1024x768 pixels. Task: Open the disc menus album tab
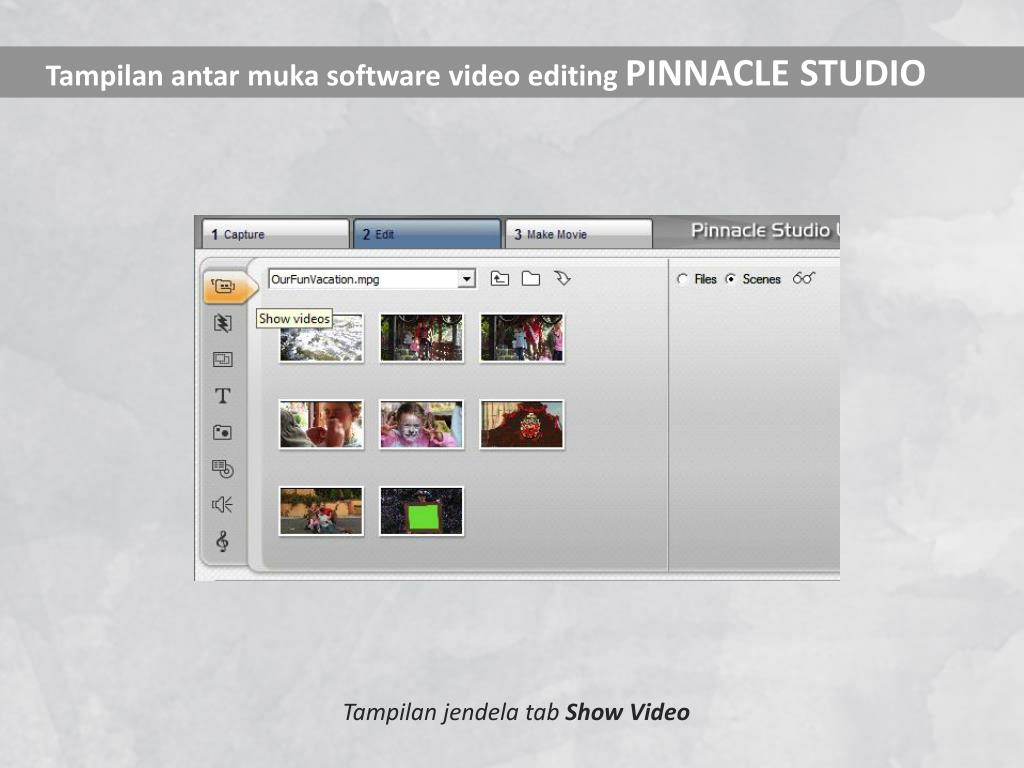[223, 468]
